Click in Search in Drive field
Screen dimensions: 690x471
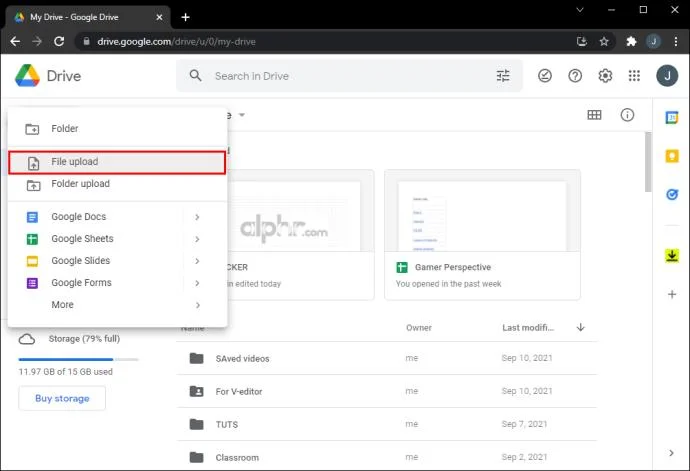[350, 76]
